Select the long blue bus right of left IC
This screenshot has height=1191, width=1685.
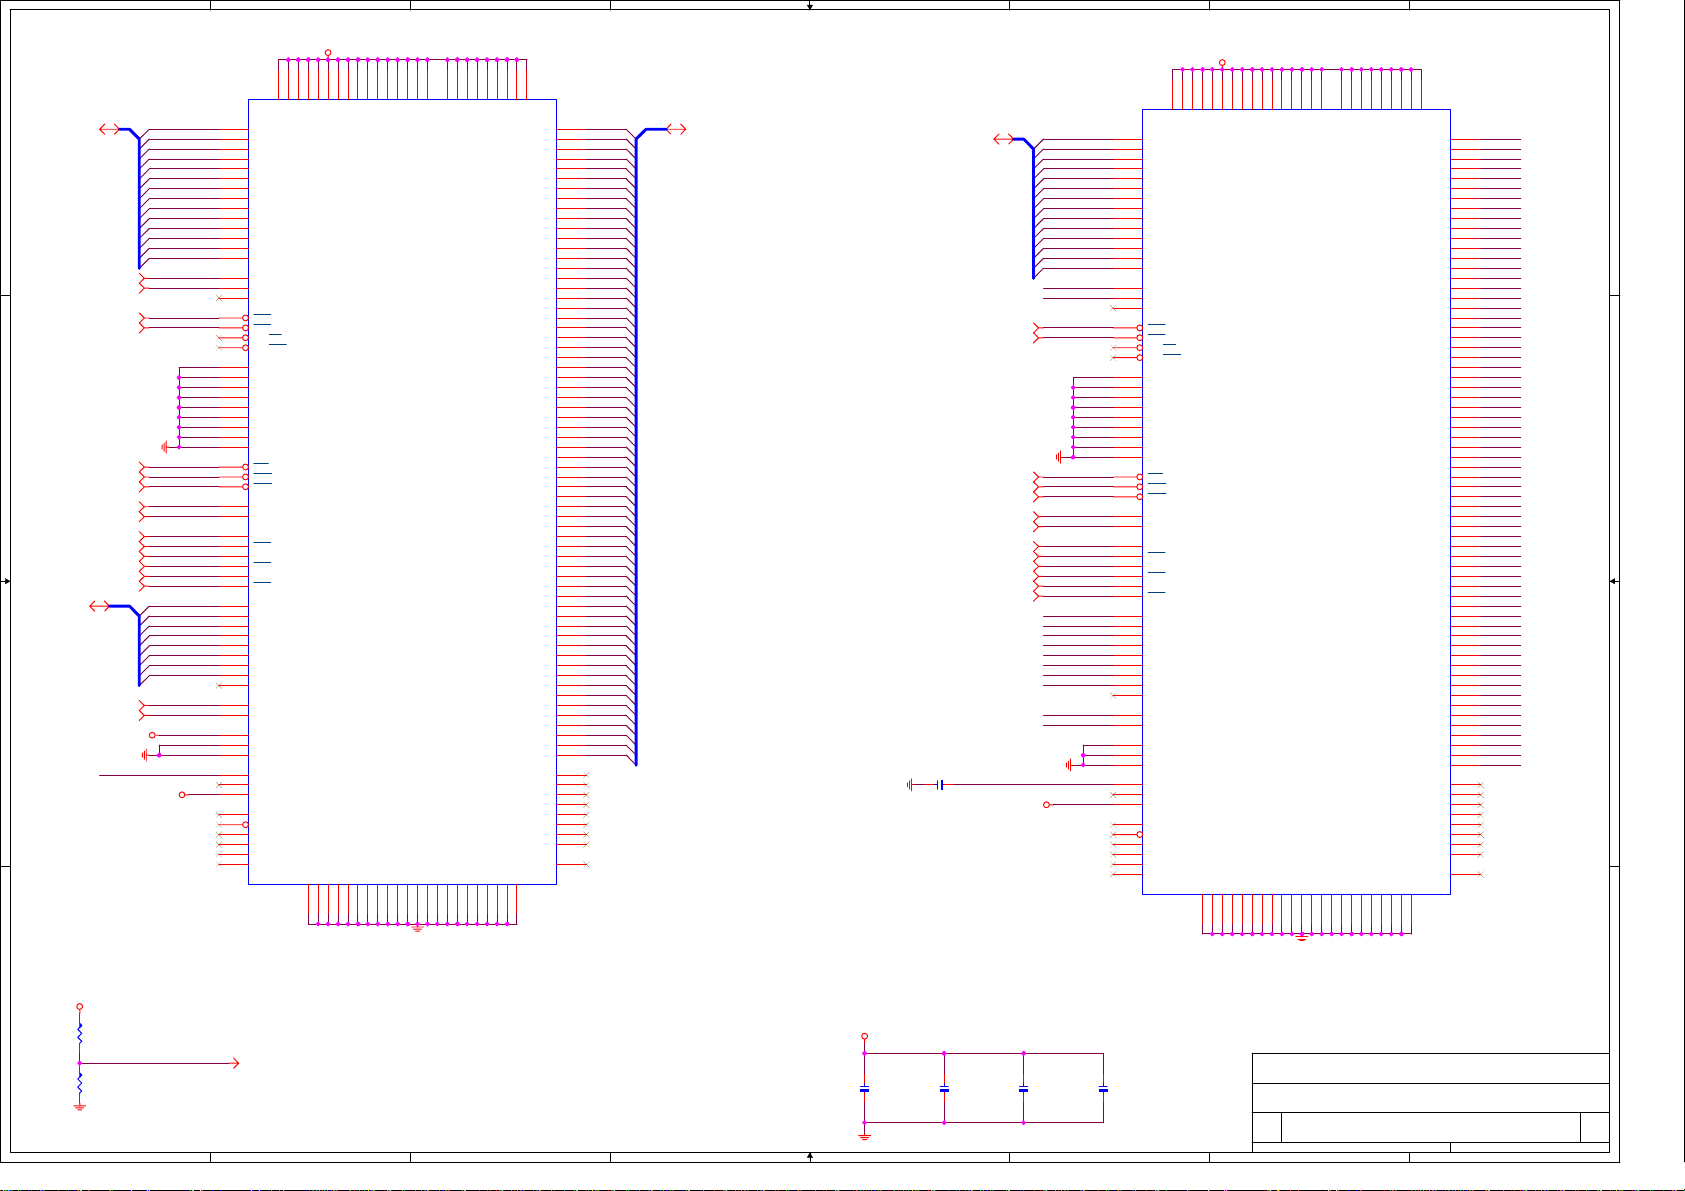[636, 447]
